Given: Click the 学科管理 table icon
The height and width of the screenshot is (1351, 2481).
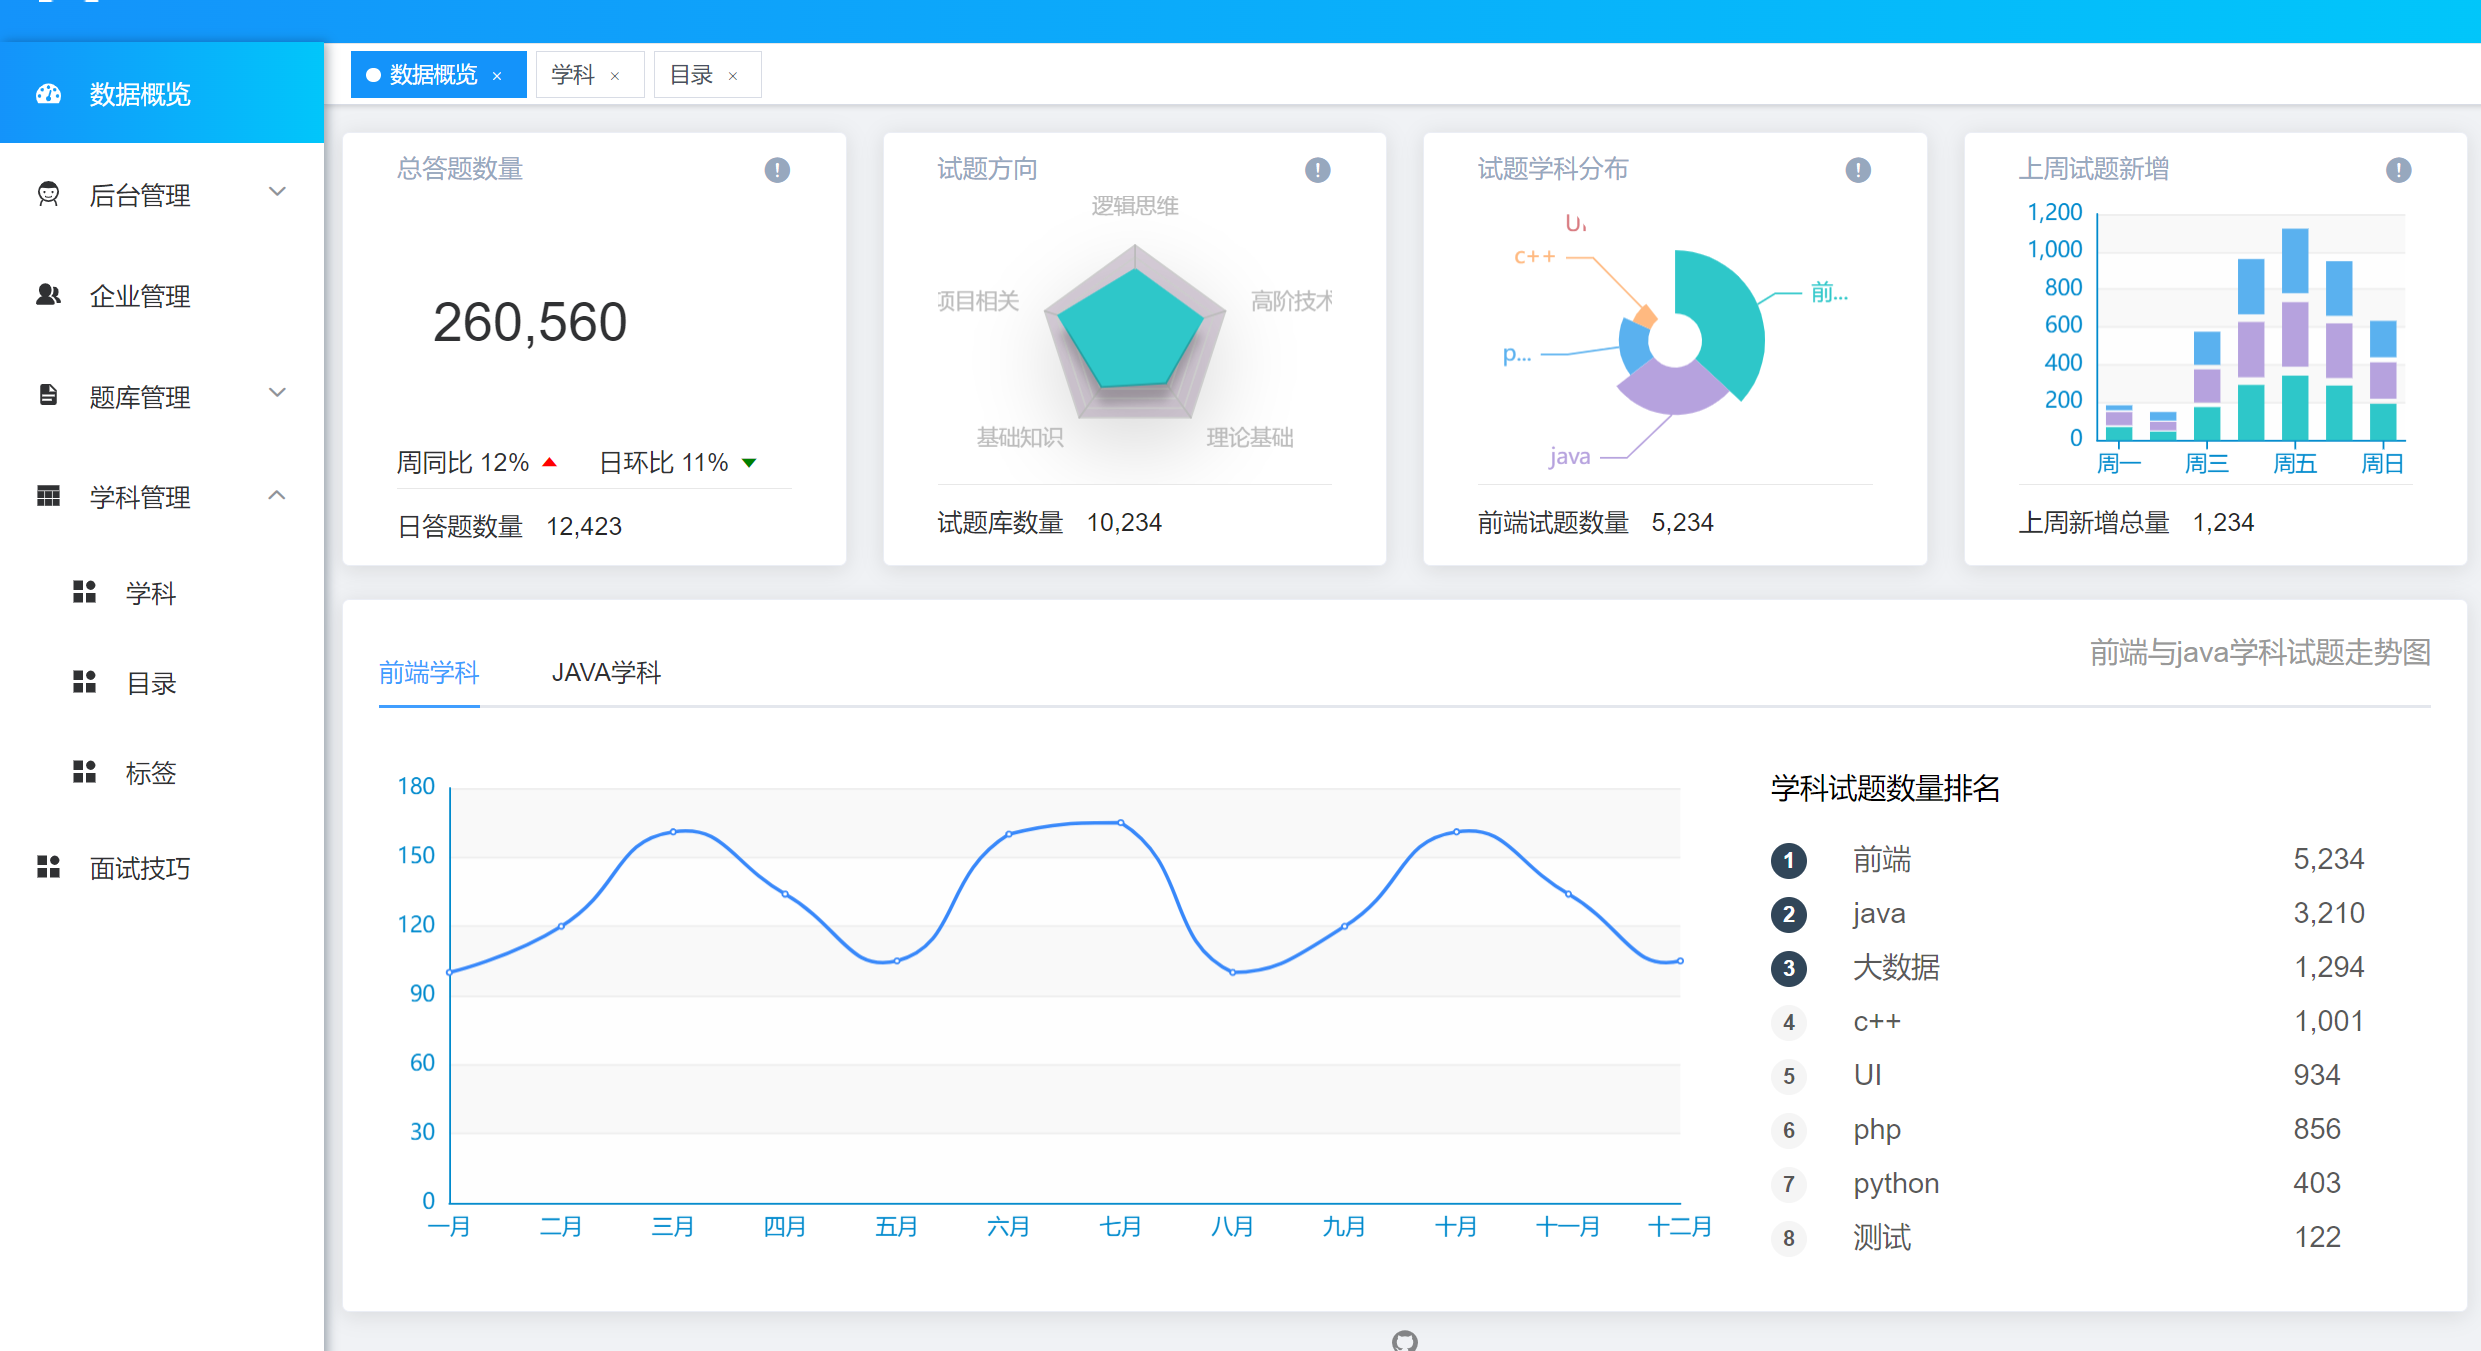Looking at the screenshot, I should [x=48, y=496].
